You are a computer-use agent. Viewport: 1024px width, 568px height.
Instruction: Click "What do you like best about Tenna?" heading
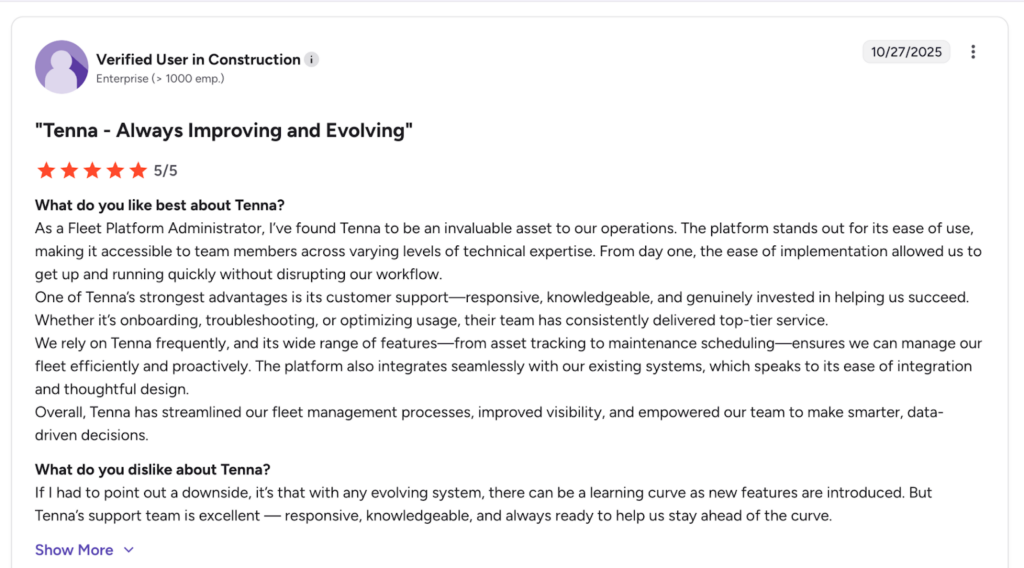tap(160, 206)
